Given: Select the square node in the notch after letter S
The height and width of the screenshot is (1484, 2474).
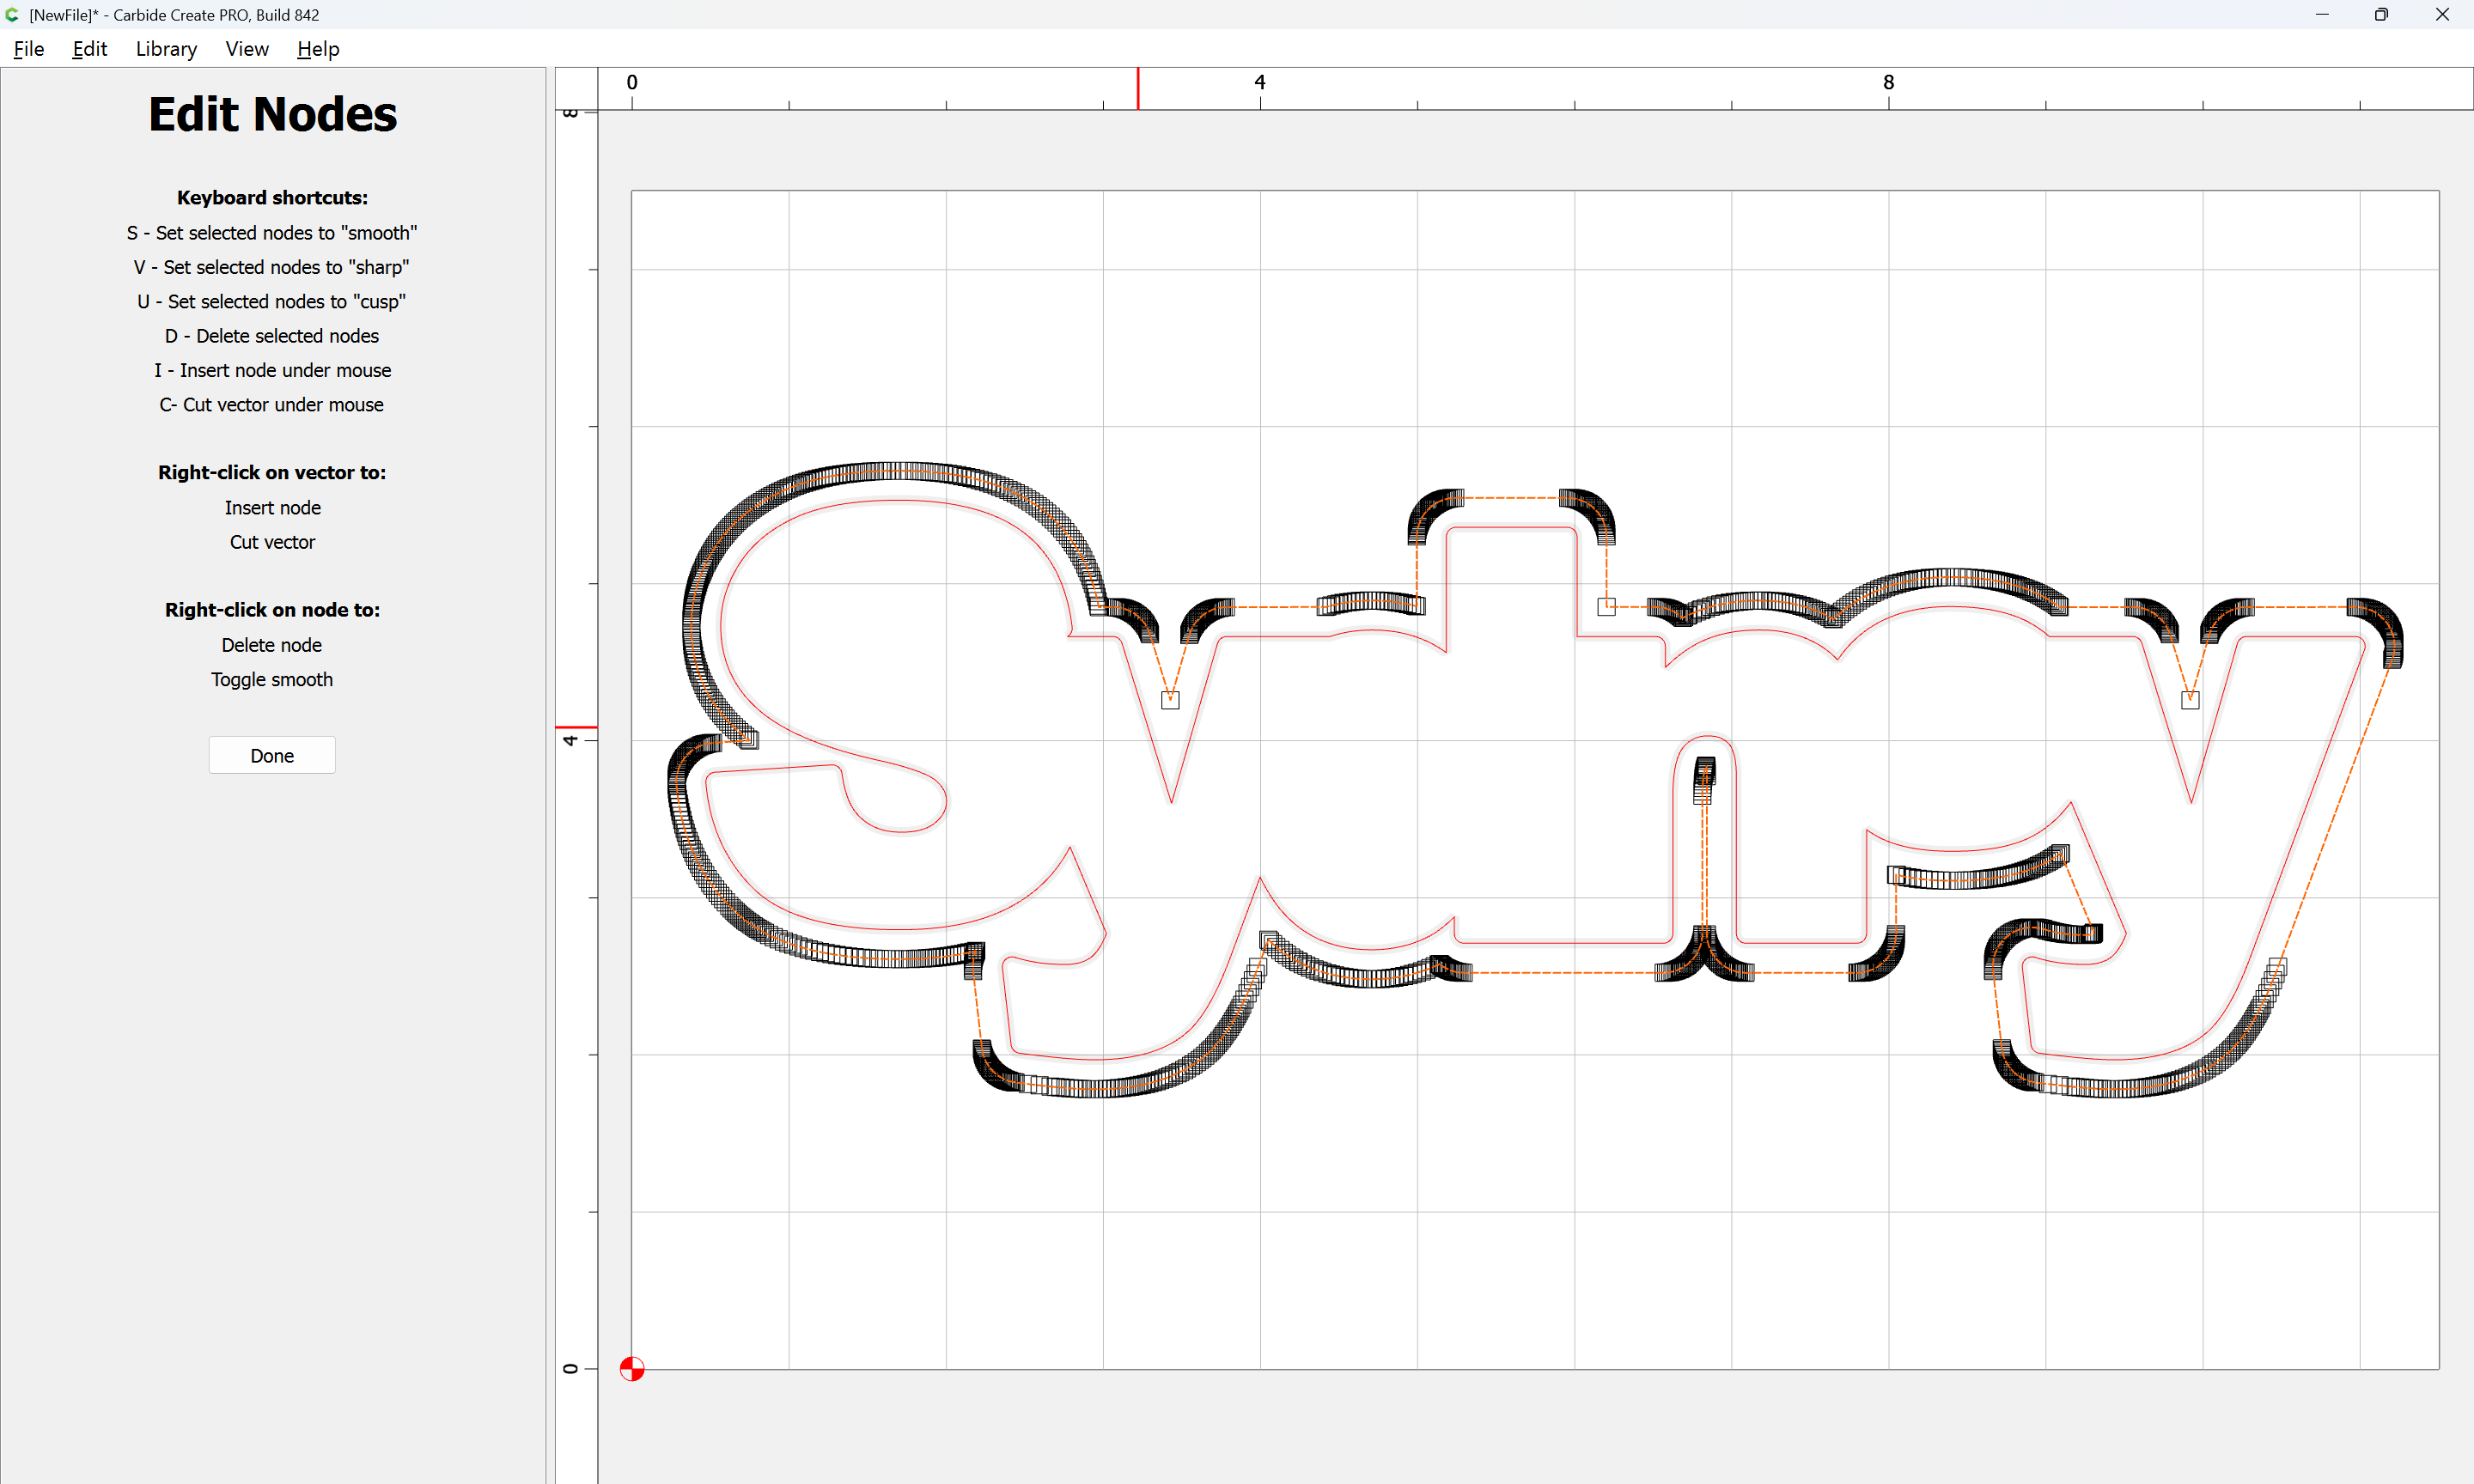Looking at the screenshot, I should click(x=1170, y=700).
